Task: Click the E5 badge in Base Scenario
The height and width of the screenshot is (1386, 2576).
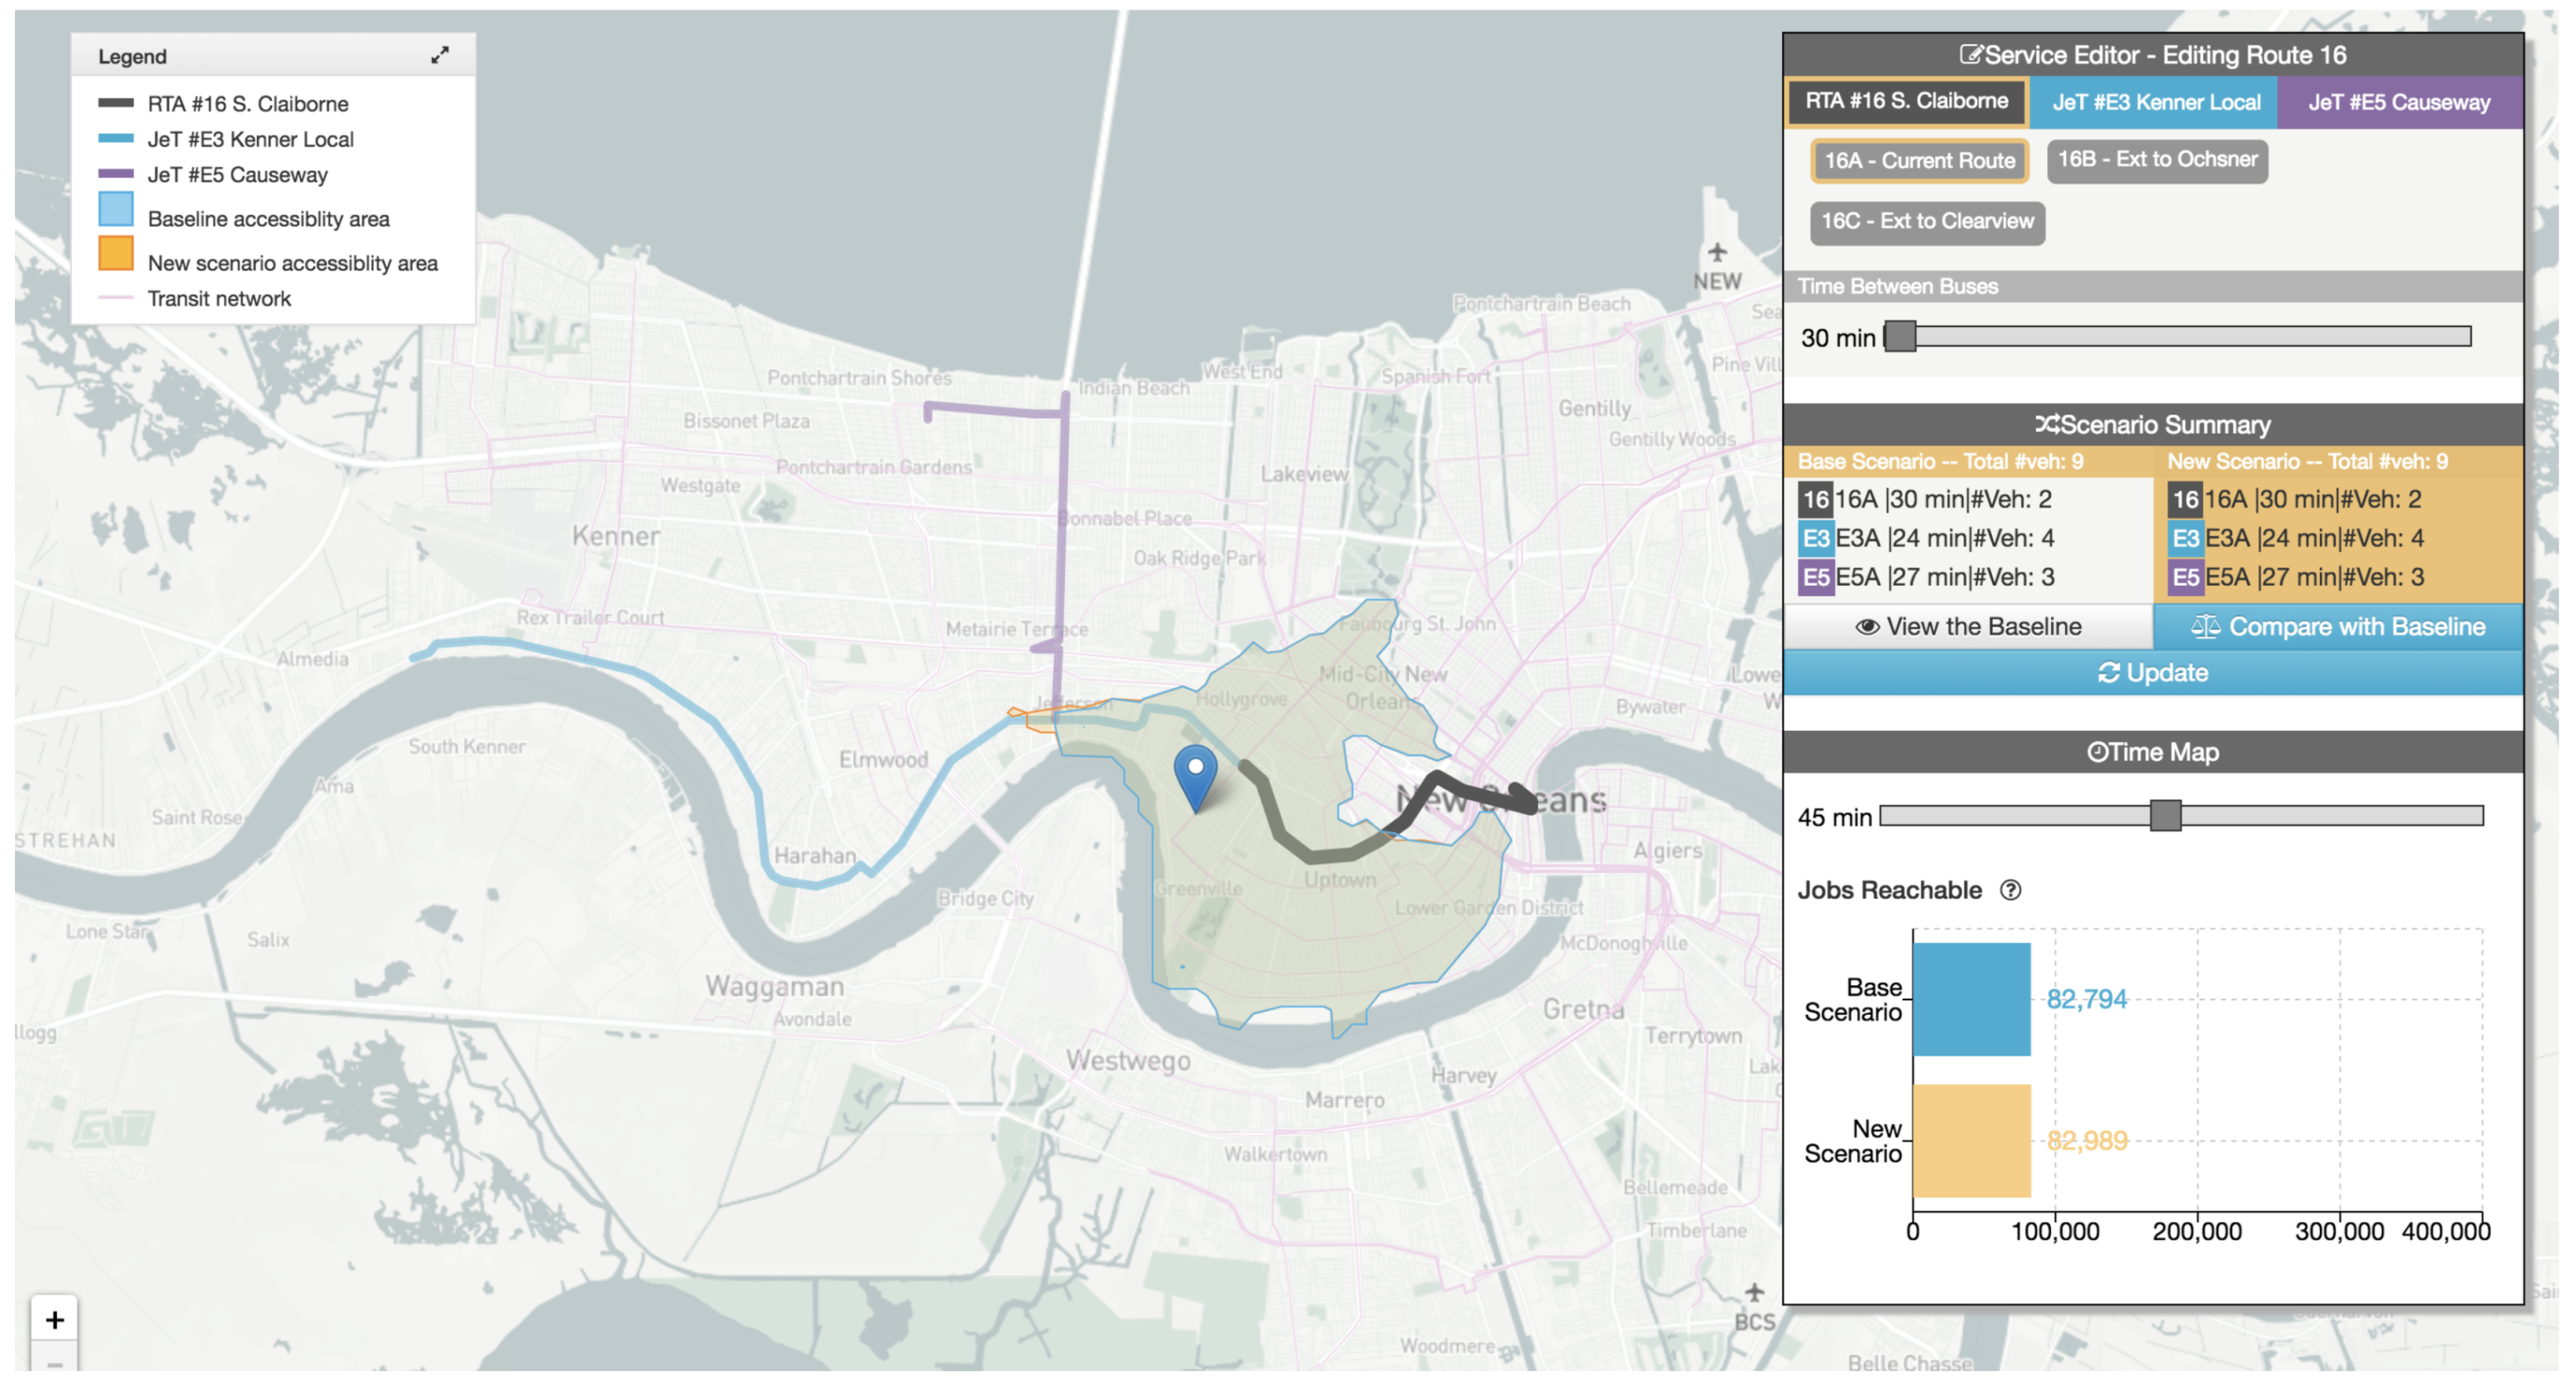Action: [1815, 578]
